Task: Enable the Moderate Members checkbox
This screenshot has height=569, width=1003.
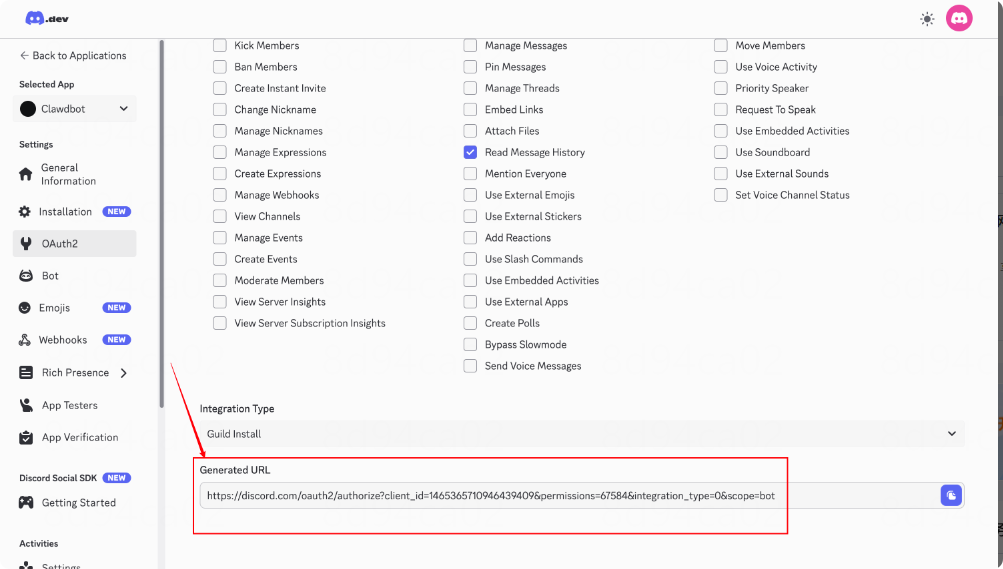Action: [x=220, y=280]
